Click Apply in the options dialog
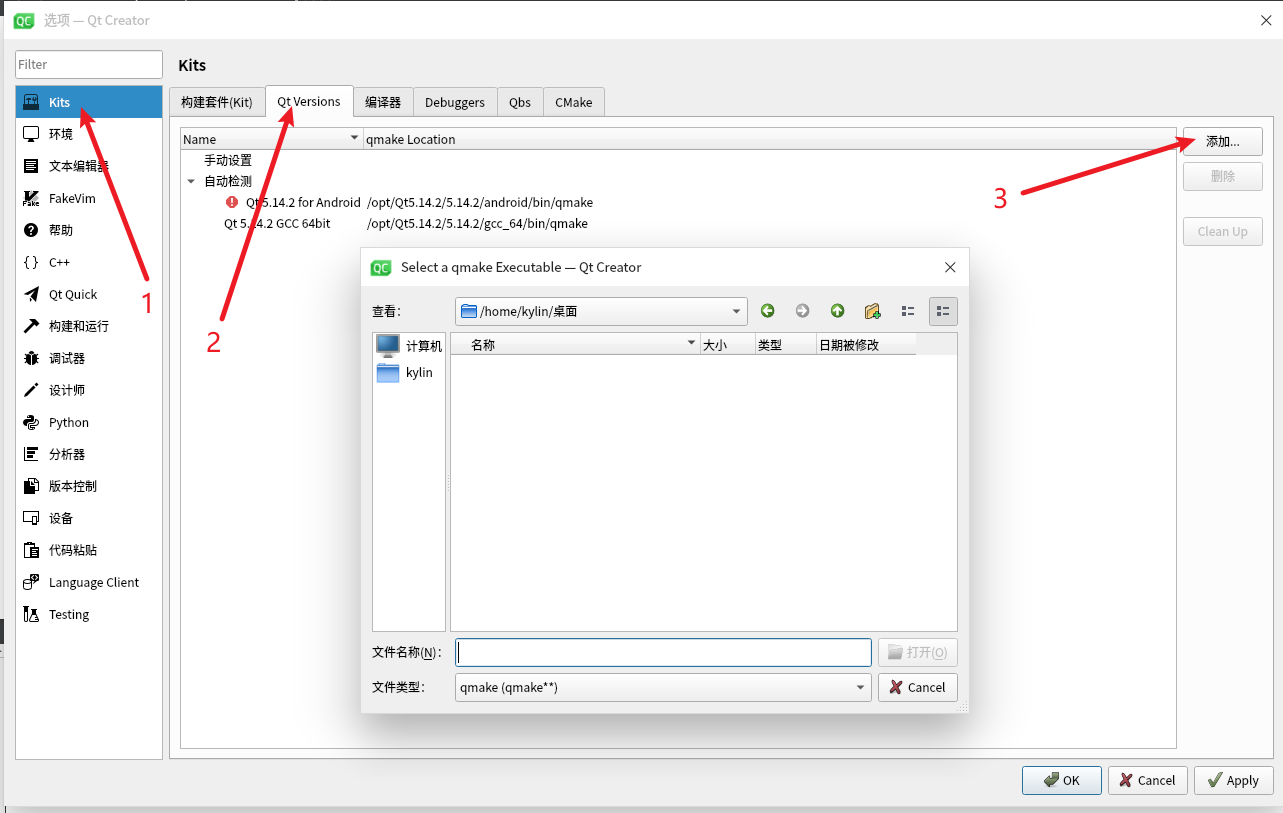1283x813 pixels. 1234,780
